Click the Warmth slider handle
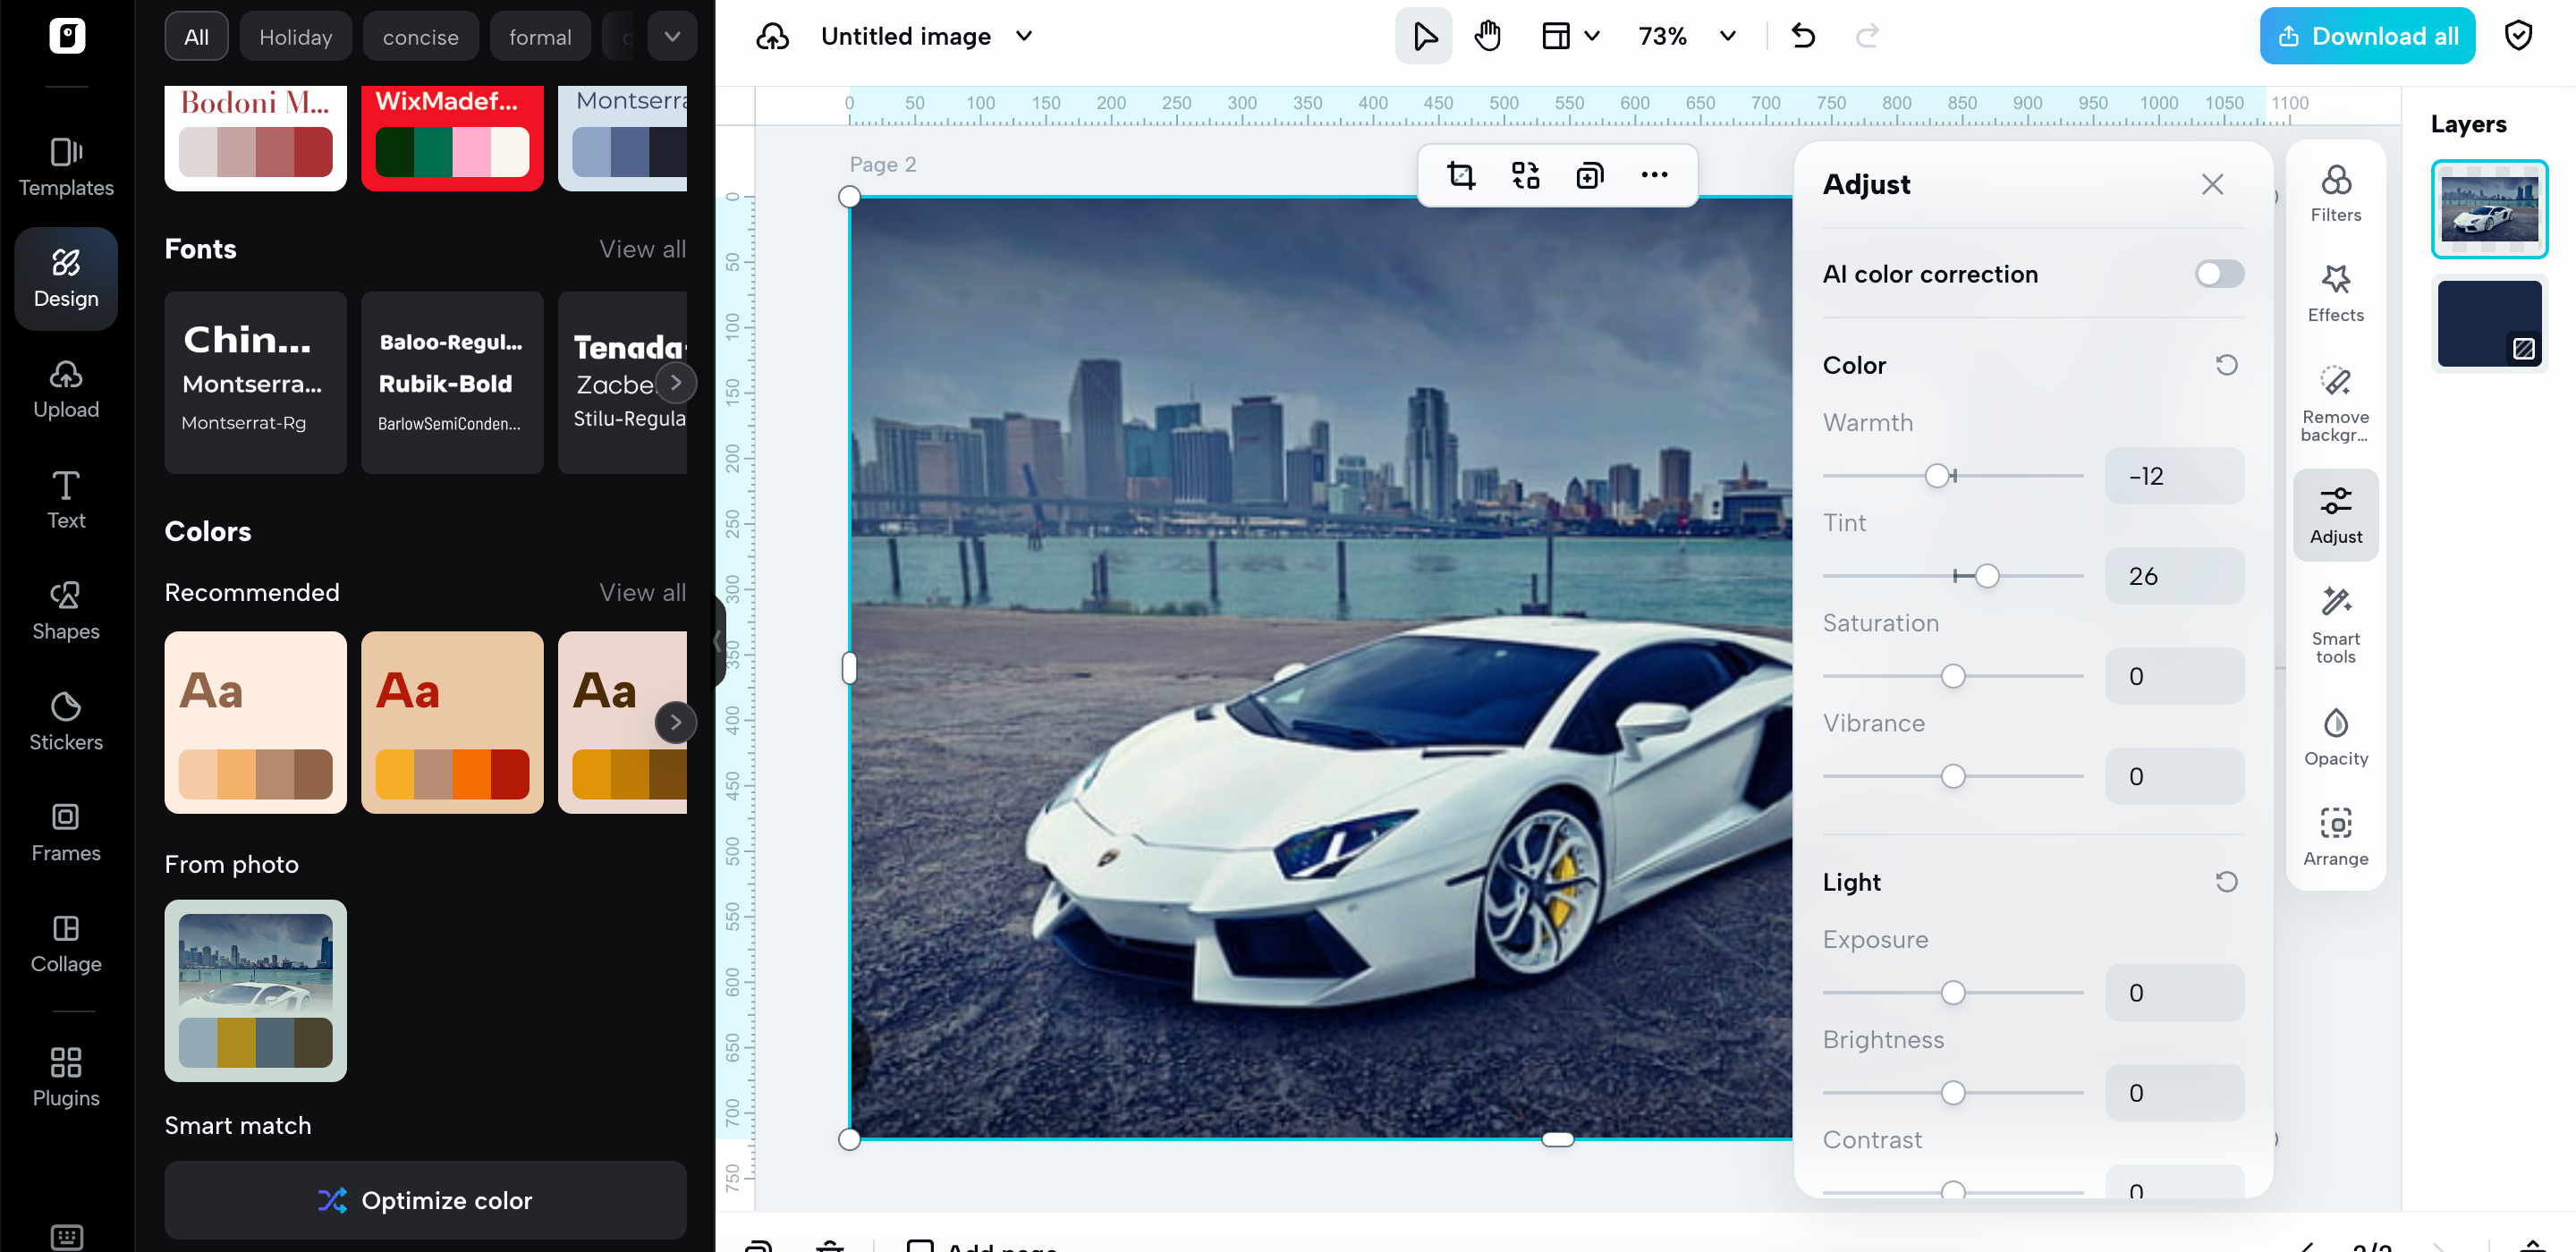2576x1252 pixels. (x=1937, y=476)
